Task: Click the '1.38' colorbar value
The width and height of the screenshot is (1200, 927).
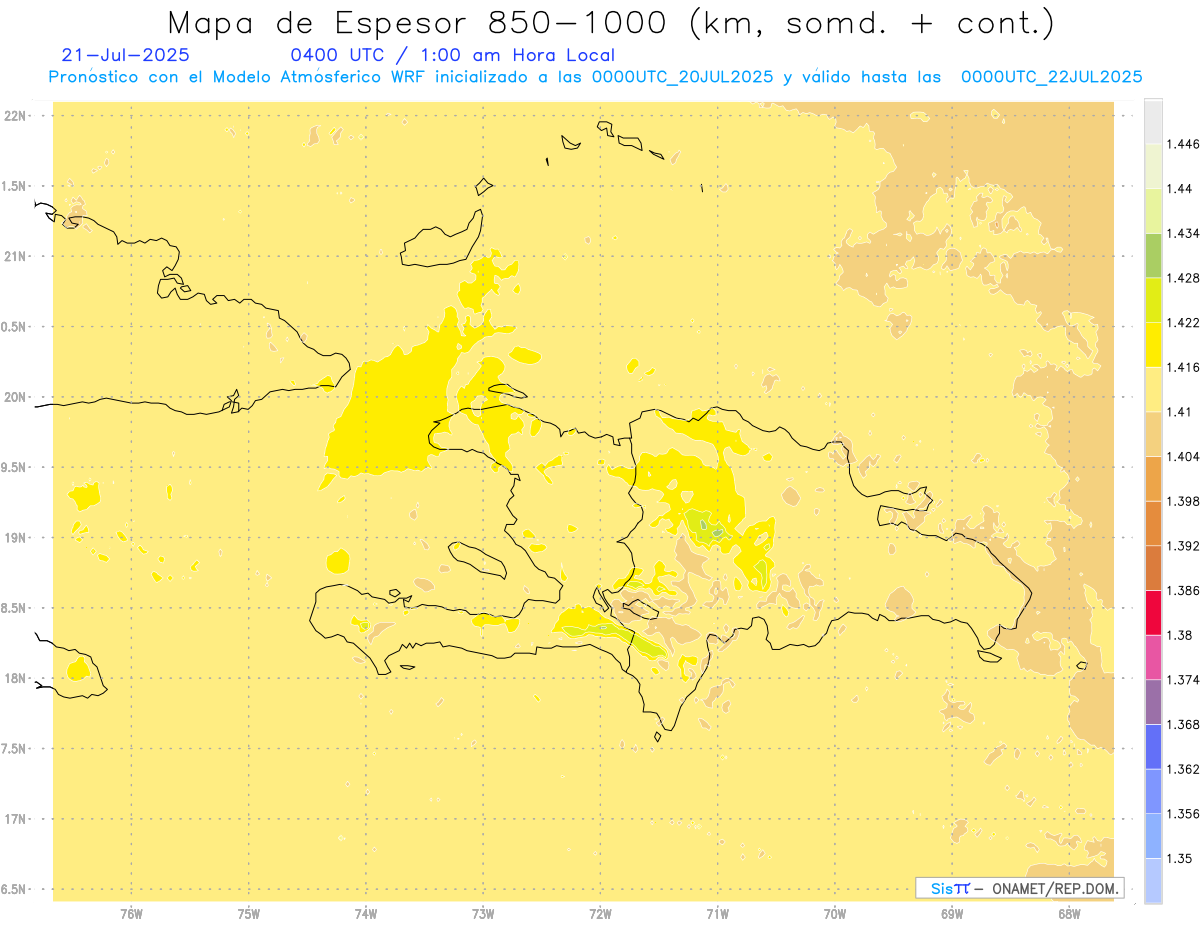Action: 1179,635
